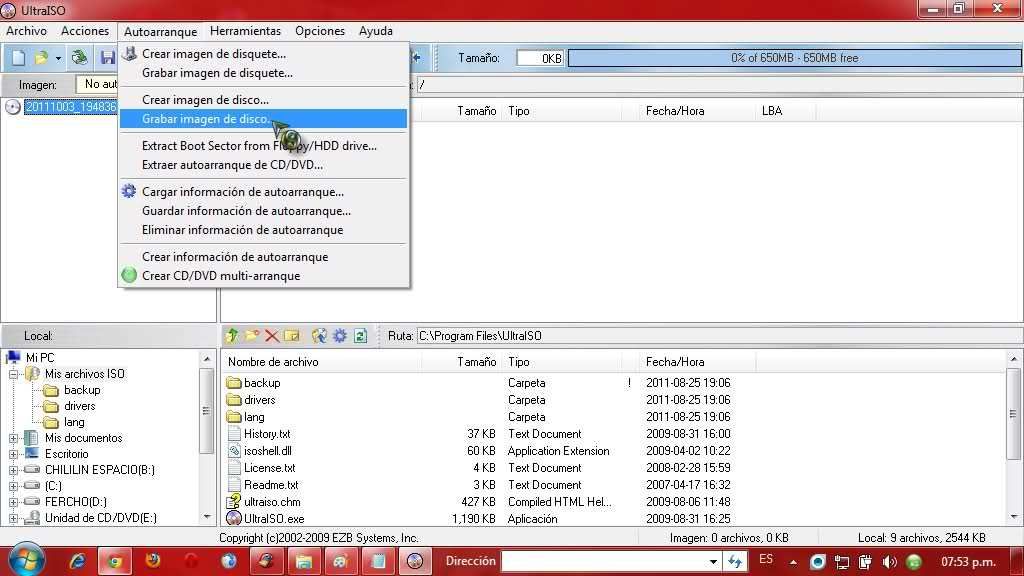Open the Ayuda menu
This screenshot has width=1024, height=576.
coord(376,31)
